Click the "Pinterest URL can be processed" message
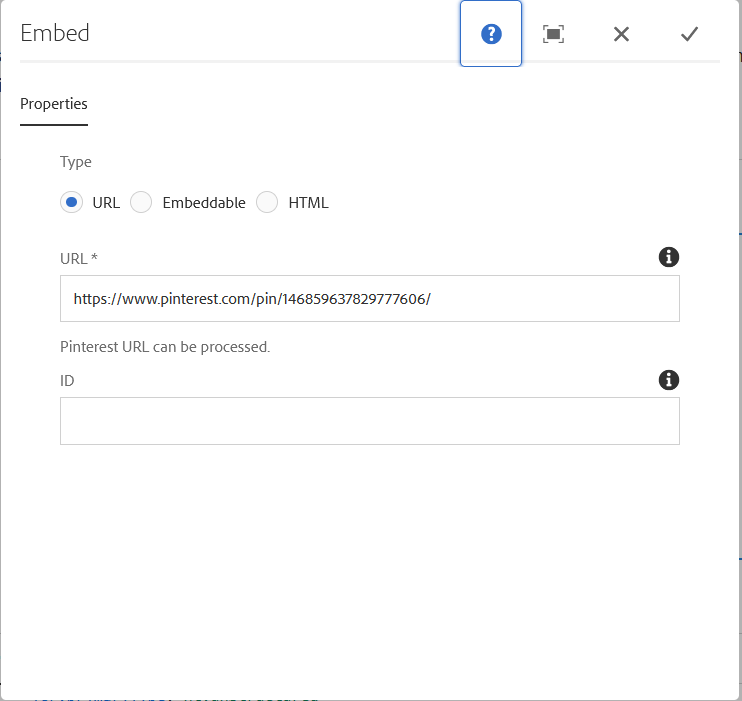This screenshot has height=701, width=742. (165, 347)
